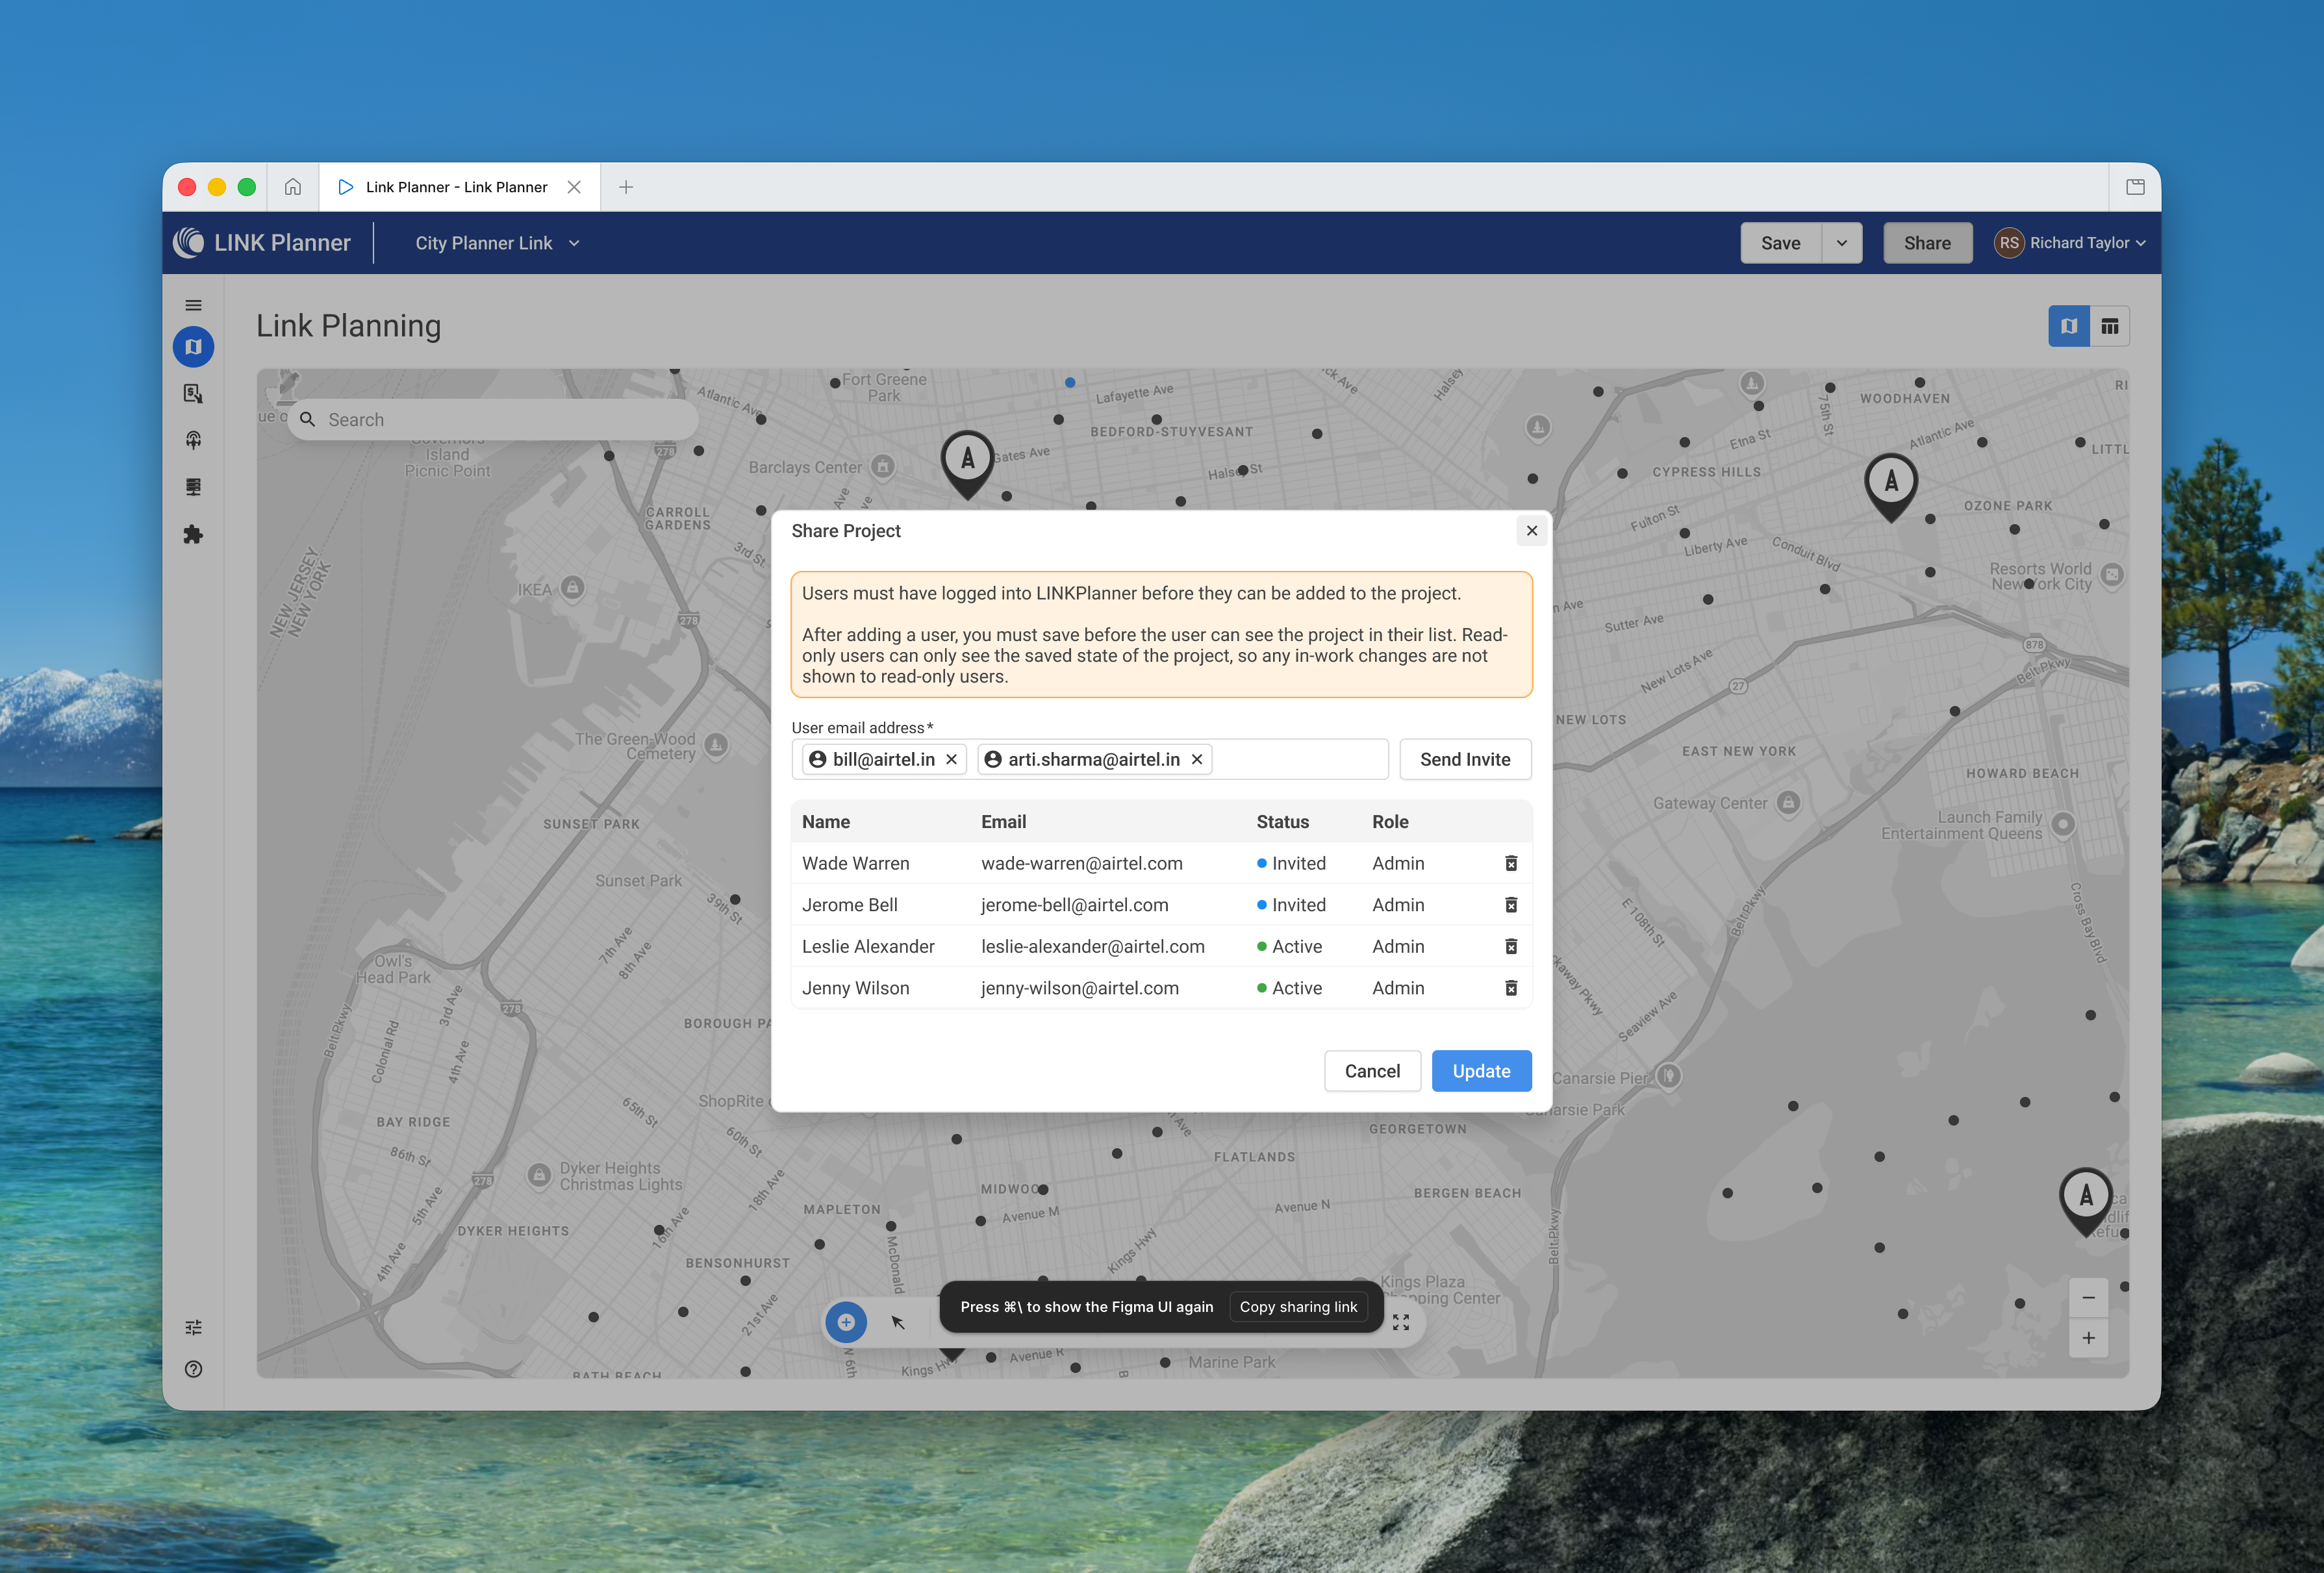Image resolution: width=2324 pixels, height=1573 pixels.
Task: Click the LINK Planner logo
Action: point(262,243)
